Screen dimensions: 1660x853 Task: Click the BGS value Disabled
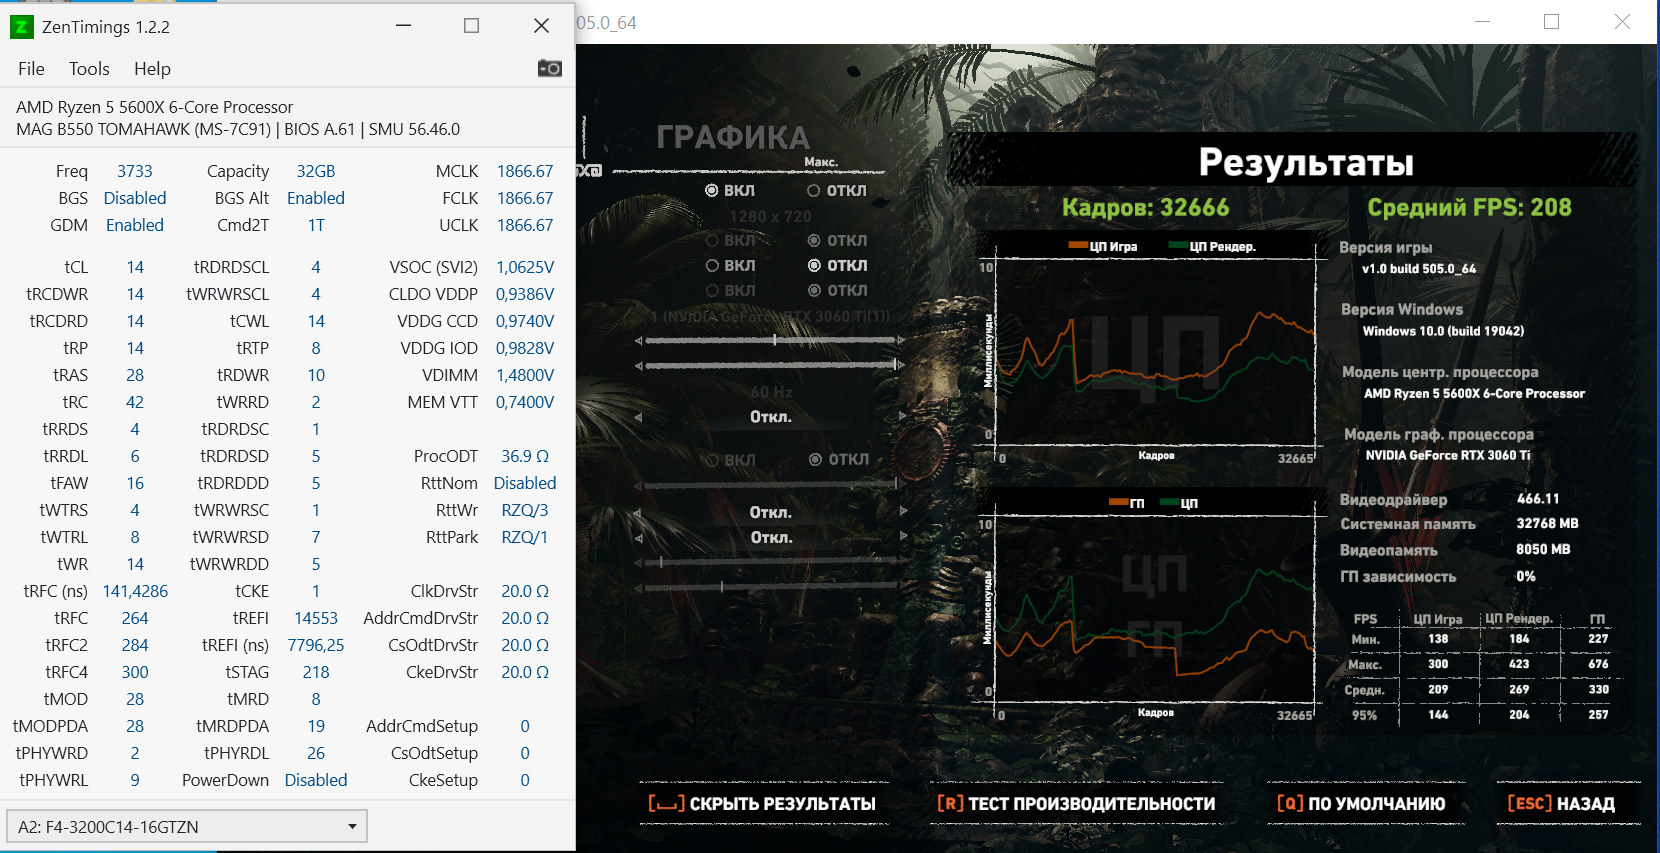135,198
